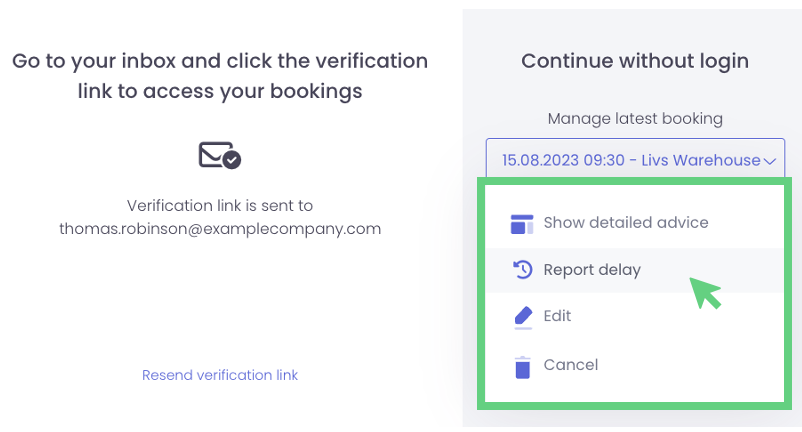
Task: Collapse the booking dropdown using its chevron
Action: [769, 161]
